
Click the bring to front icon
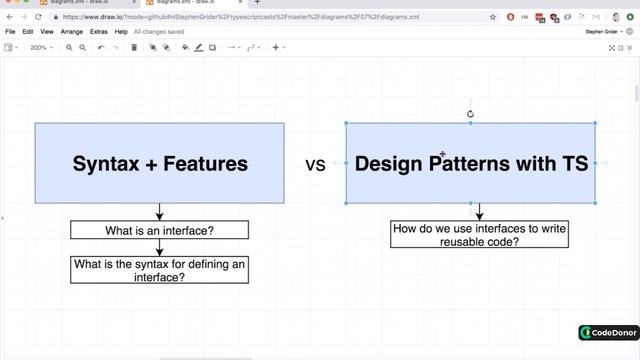153,47
